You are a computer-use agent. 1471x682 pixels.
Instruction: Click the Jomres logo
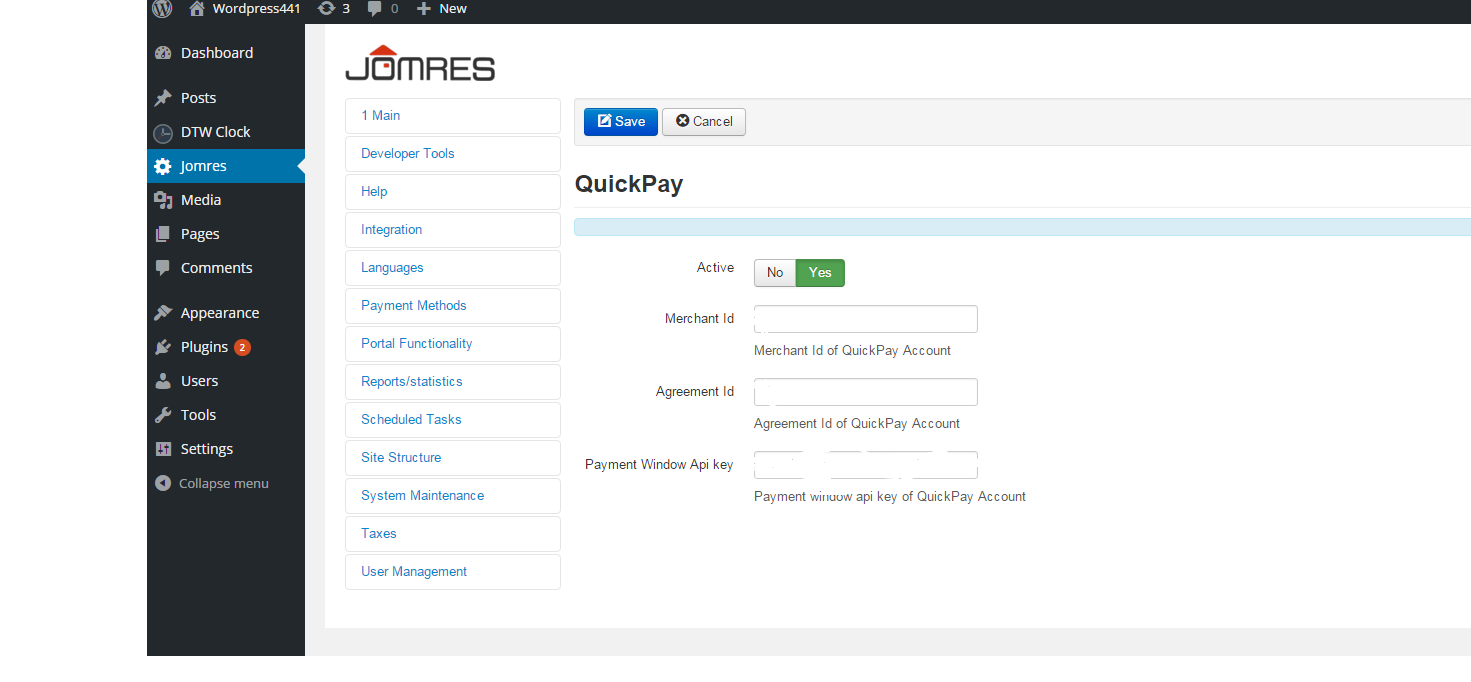[x=420, y=62]
